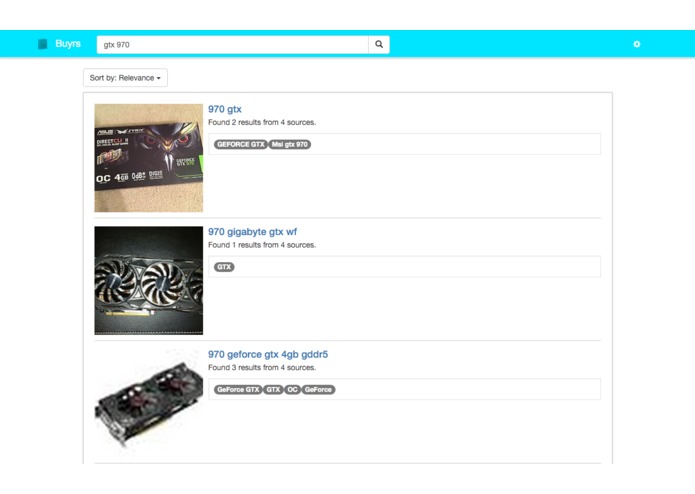695x494 pixels.
Task: Click 'Found 3 results from 4 sources.' text
Action: pyautogui.click(x=262, y=368)
